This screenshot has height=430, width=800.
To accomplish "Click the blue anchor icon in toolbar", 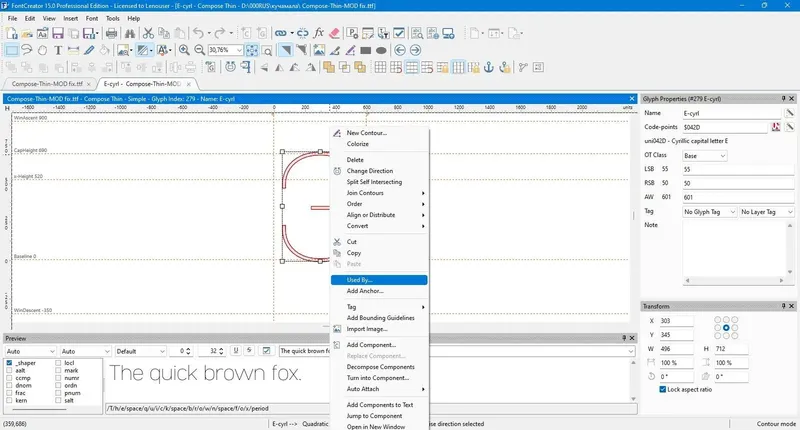I will (489, 67).
